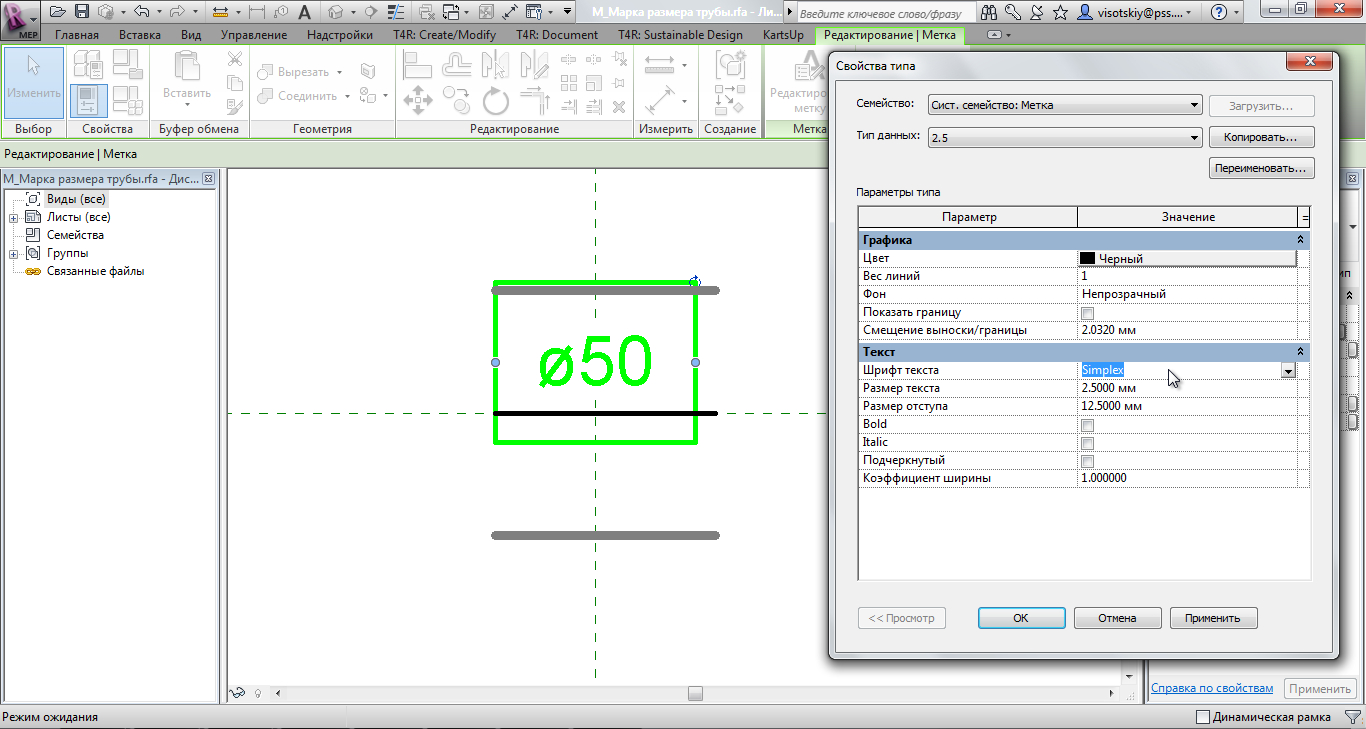Click the 'Размер текста' value field
Viewport: 1366px width, 729px height.
click(x=1187, y=388)
